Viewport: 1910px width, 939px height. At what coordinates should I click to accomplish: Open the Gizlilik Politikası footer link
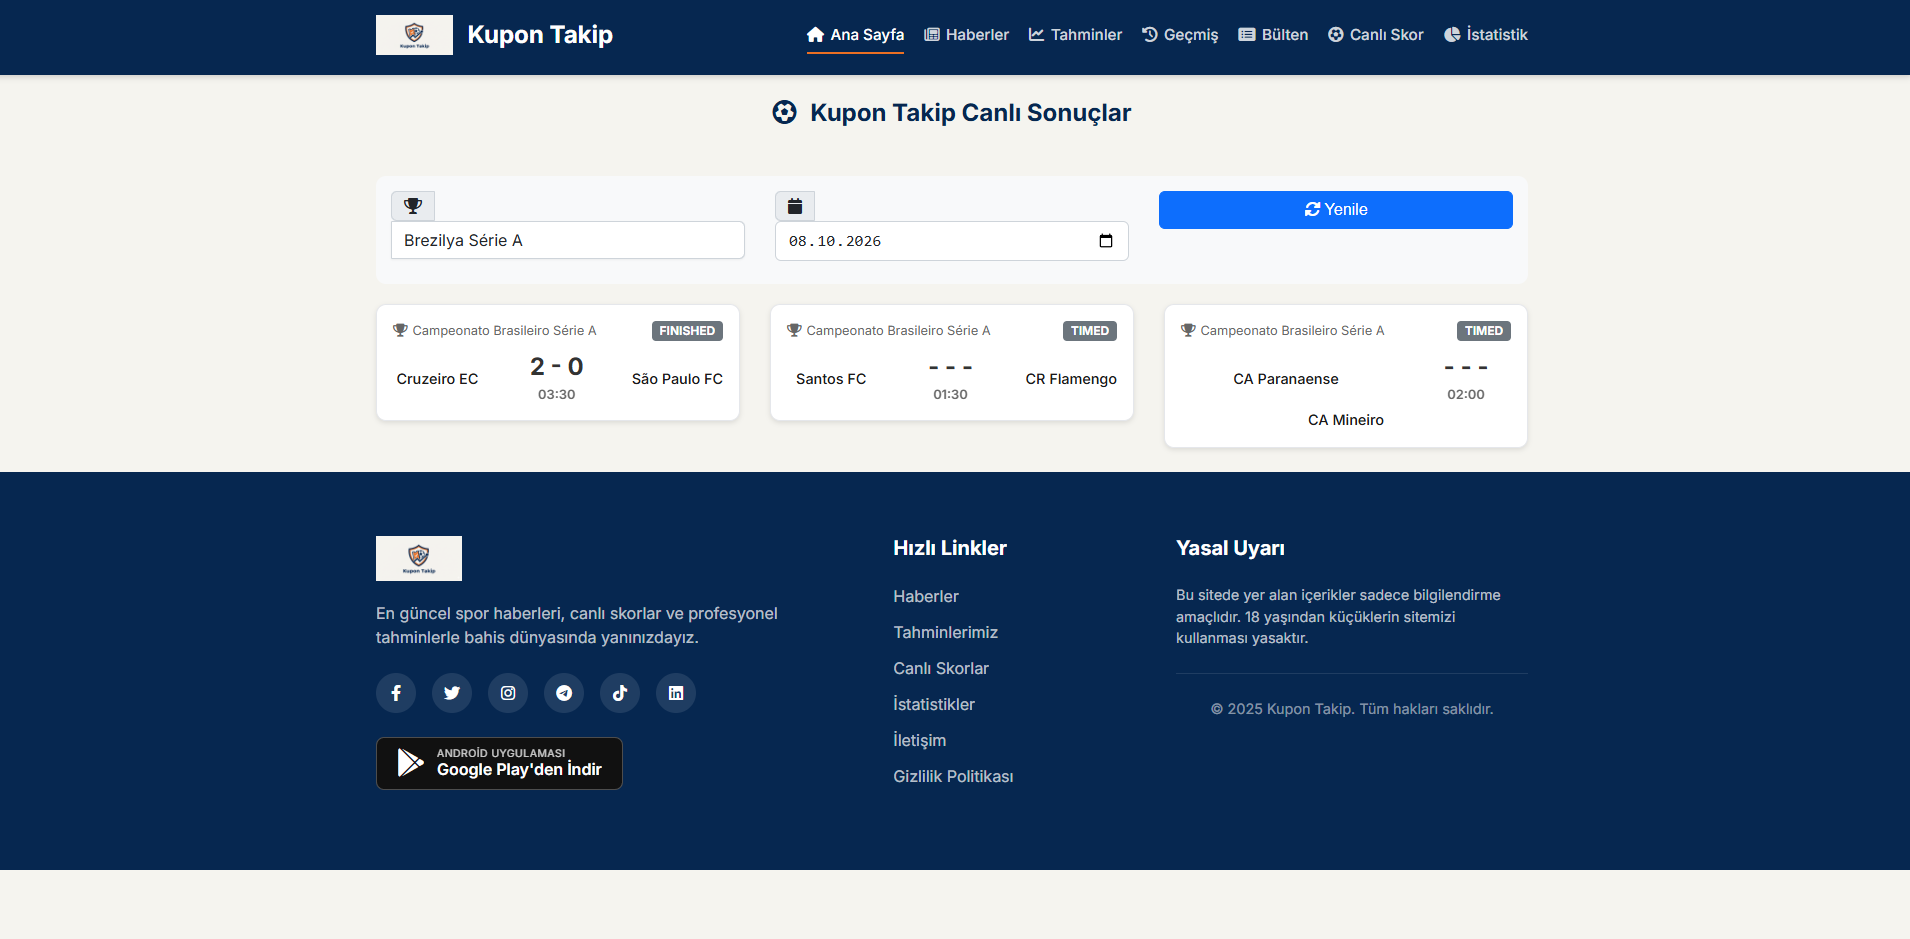(953, 776)
